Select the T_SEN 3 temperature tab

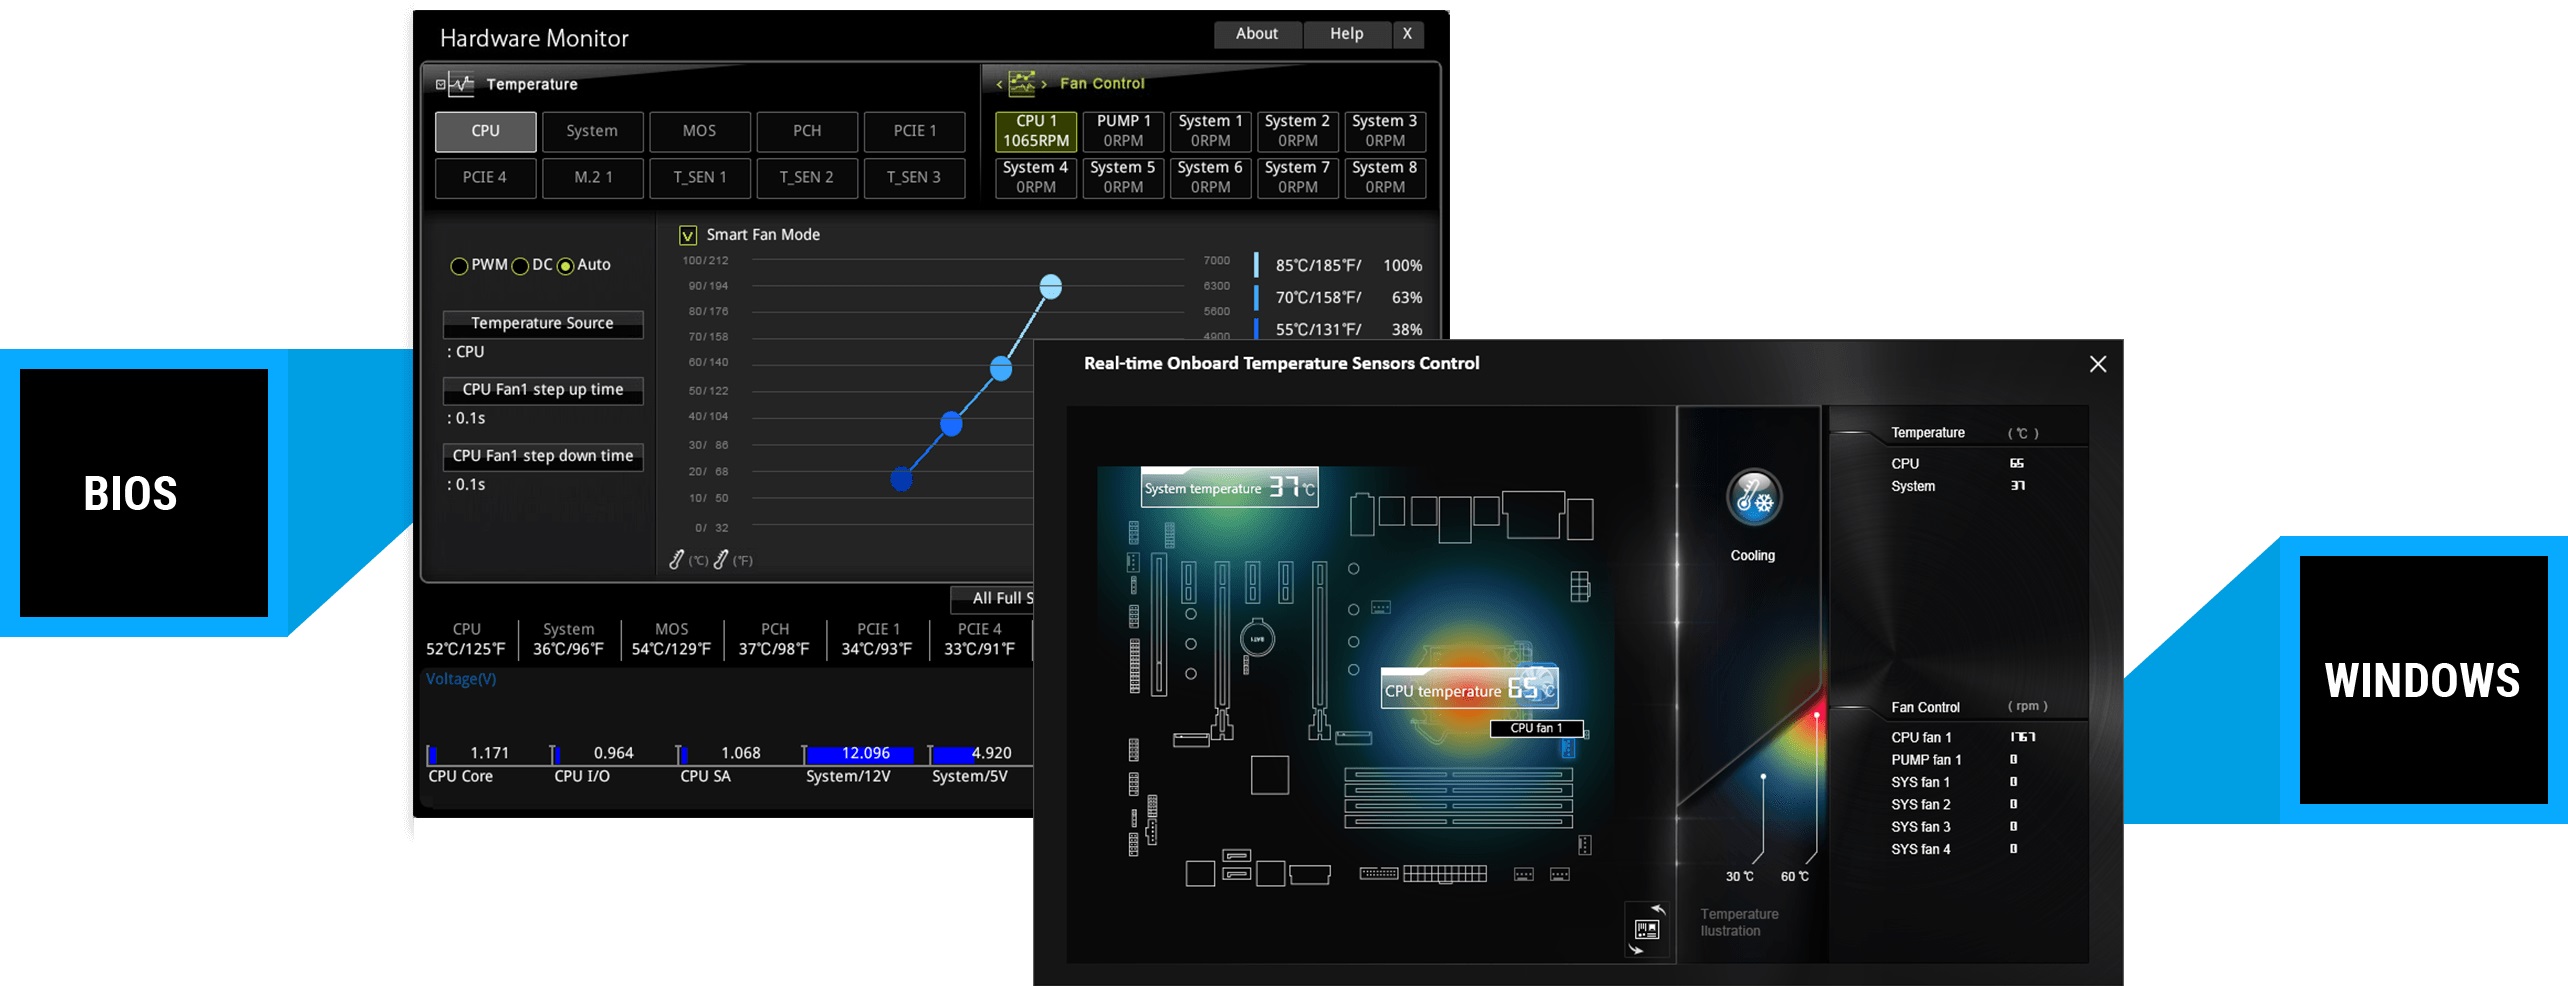[914, 177]
